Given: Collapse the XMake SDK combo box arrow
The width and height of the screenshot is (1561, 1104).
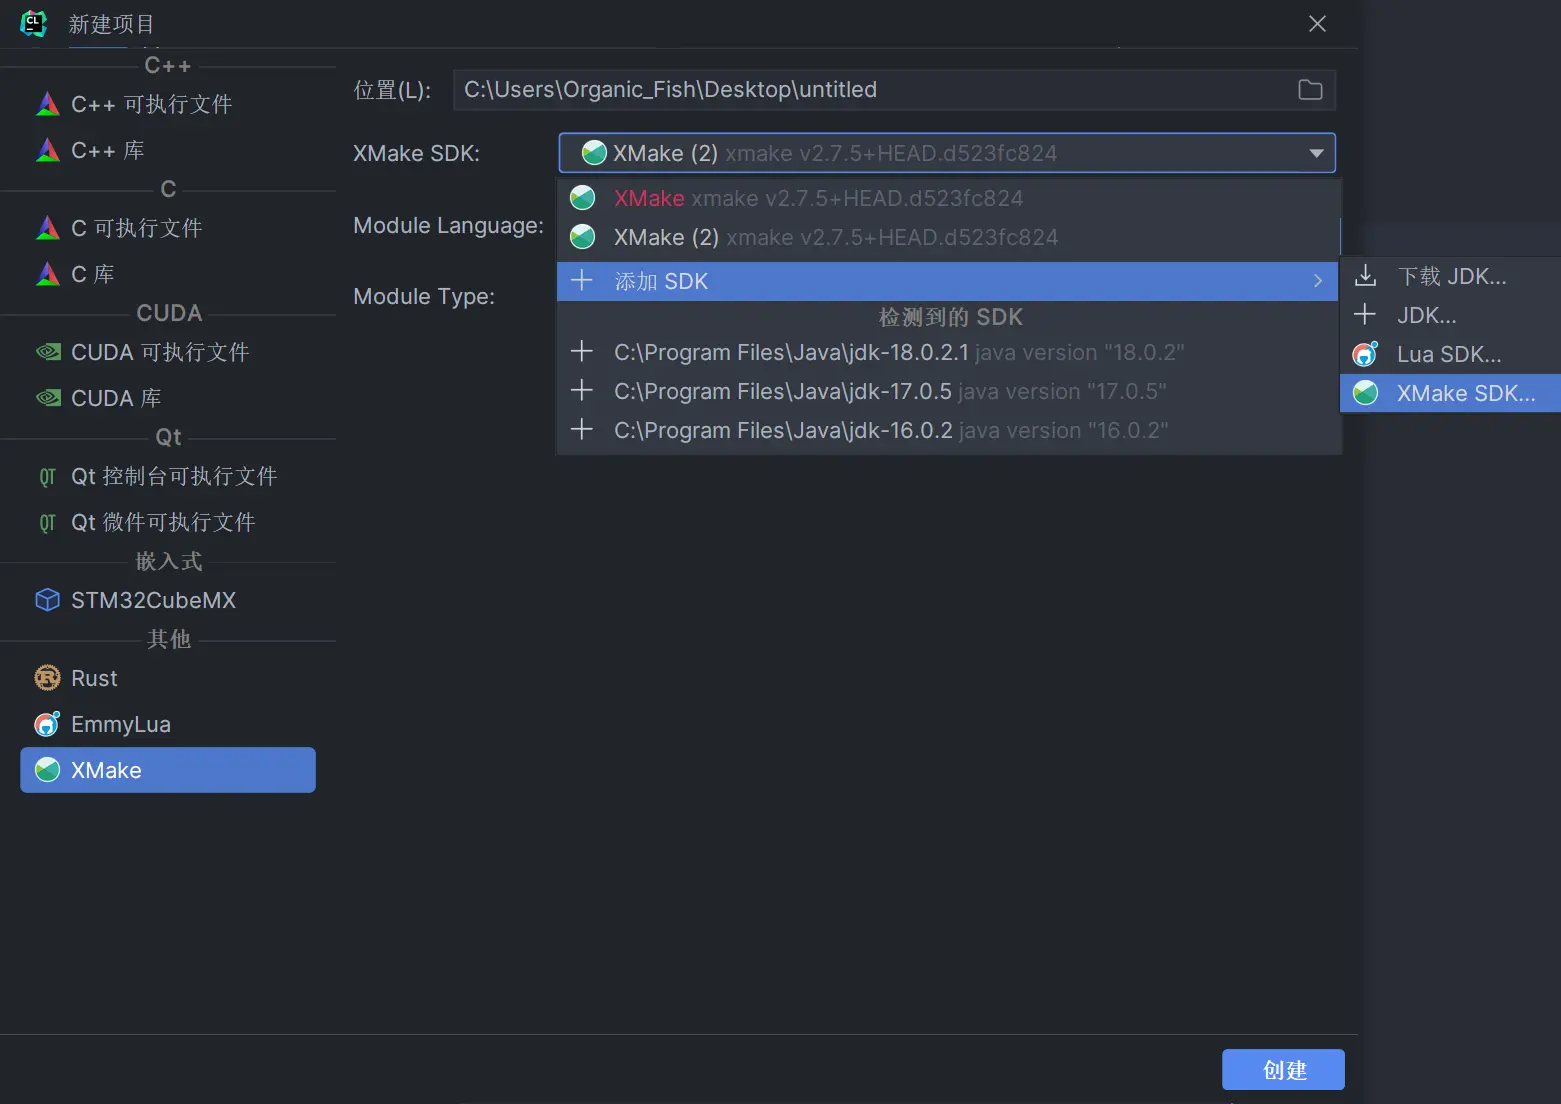Looking at the screenshot, I should (x=1316, y=153).
